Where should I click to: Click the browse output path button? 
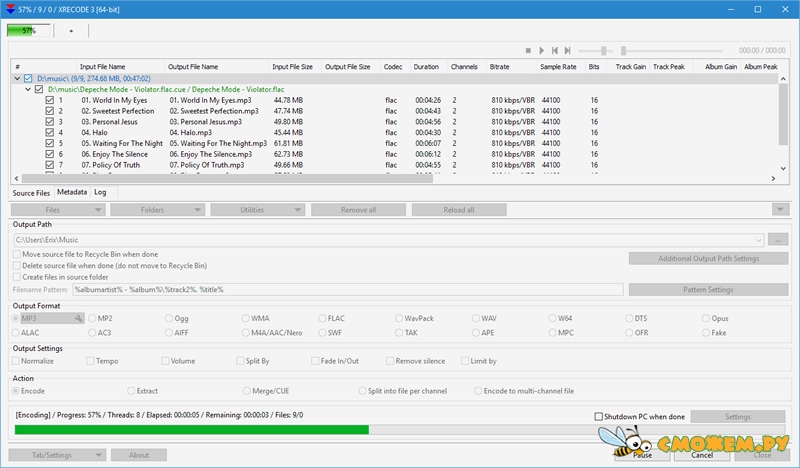[778, 239]
